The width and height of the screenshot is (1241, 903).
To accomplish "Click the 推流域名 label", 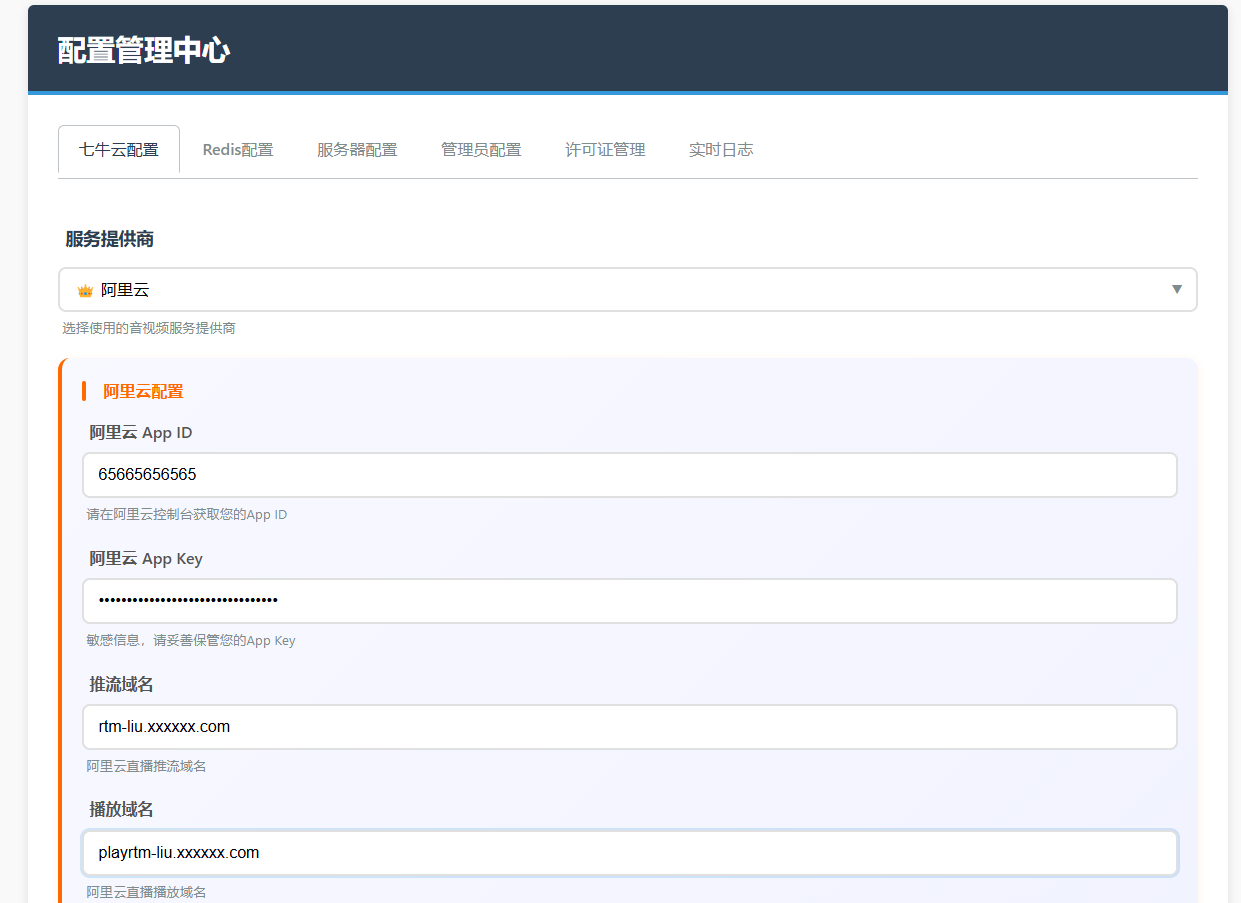I will point(121,684).
